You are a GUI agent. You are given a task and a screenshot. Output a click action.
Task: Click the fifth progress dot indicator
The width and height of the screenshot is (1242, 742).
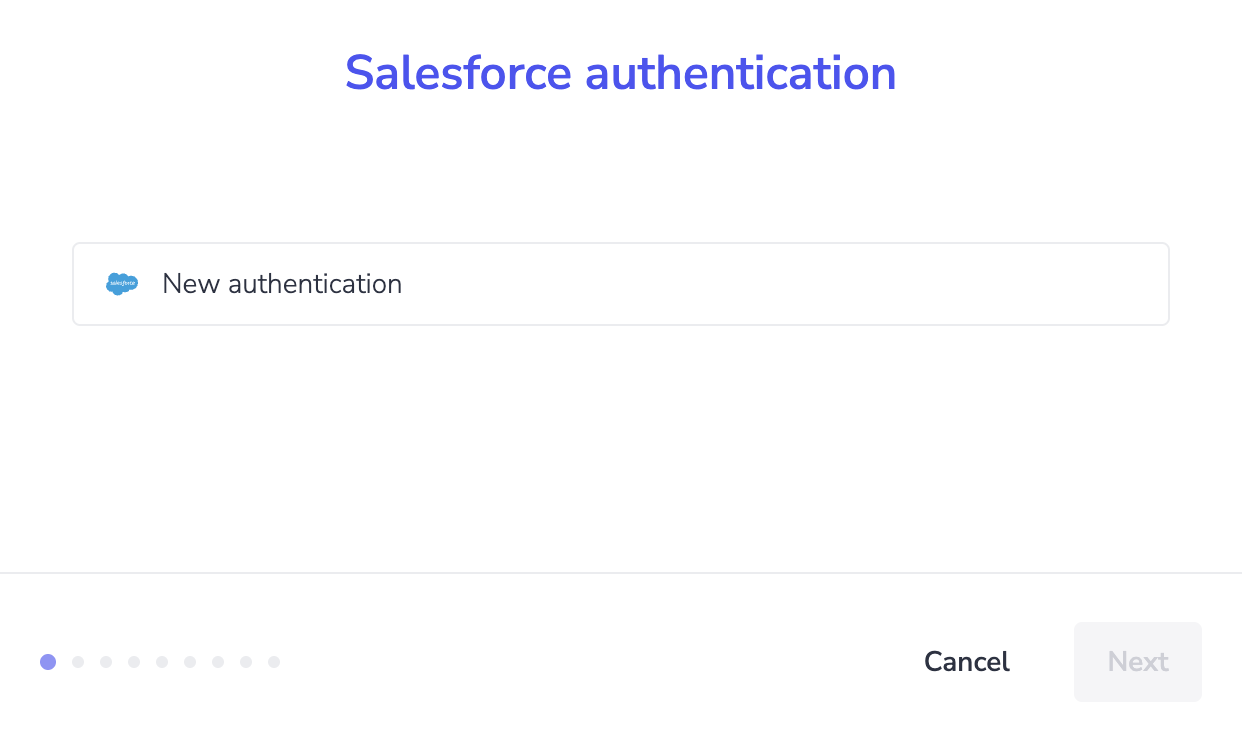(162, 662)
